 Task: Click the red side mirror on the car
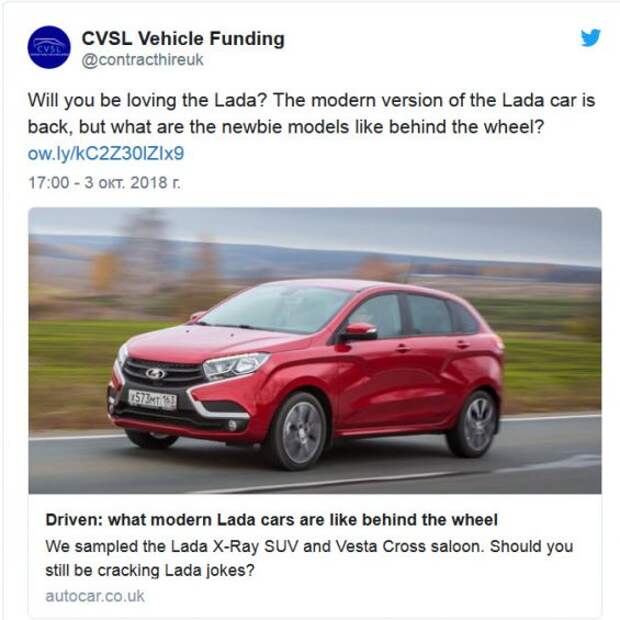tap(359, 331)
